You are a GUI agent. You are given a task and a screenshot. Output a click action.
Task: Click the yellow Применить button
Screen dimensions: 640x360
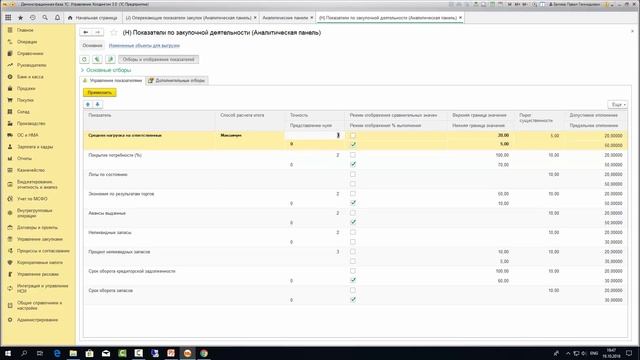100,93
